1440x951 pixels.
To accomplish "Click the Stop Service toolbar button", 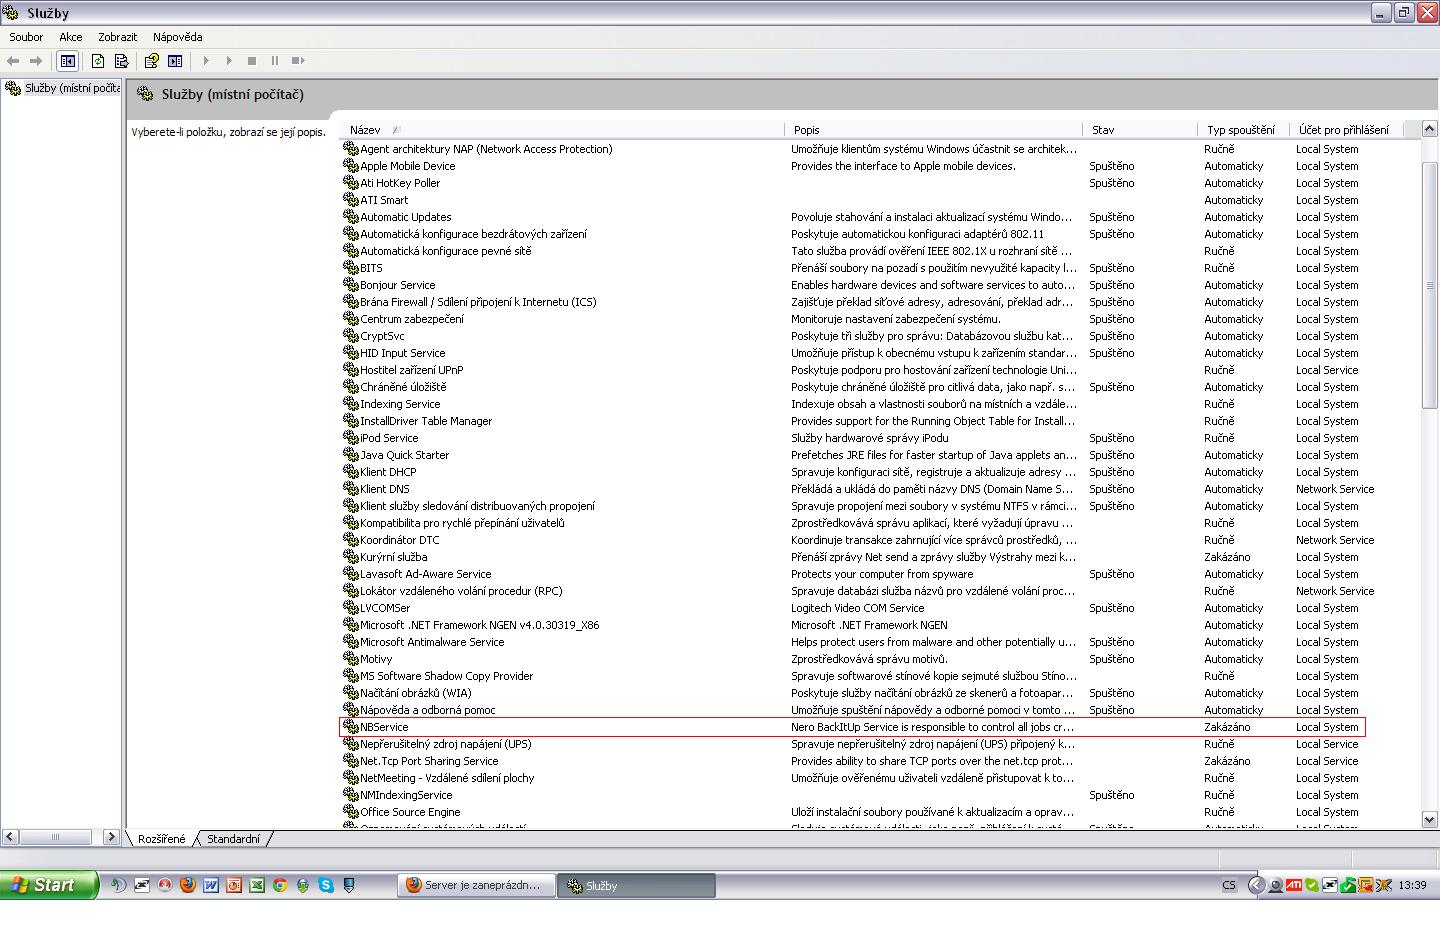I will [x=252, y=61].
